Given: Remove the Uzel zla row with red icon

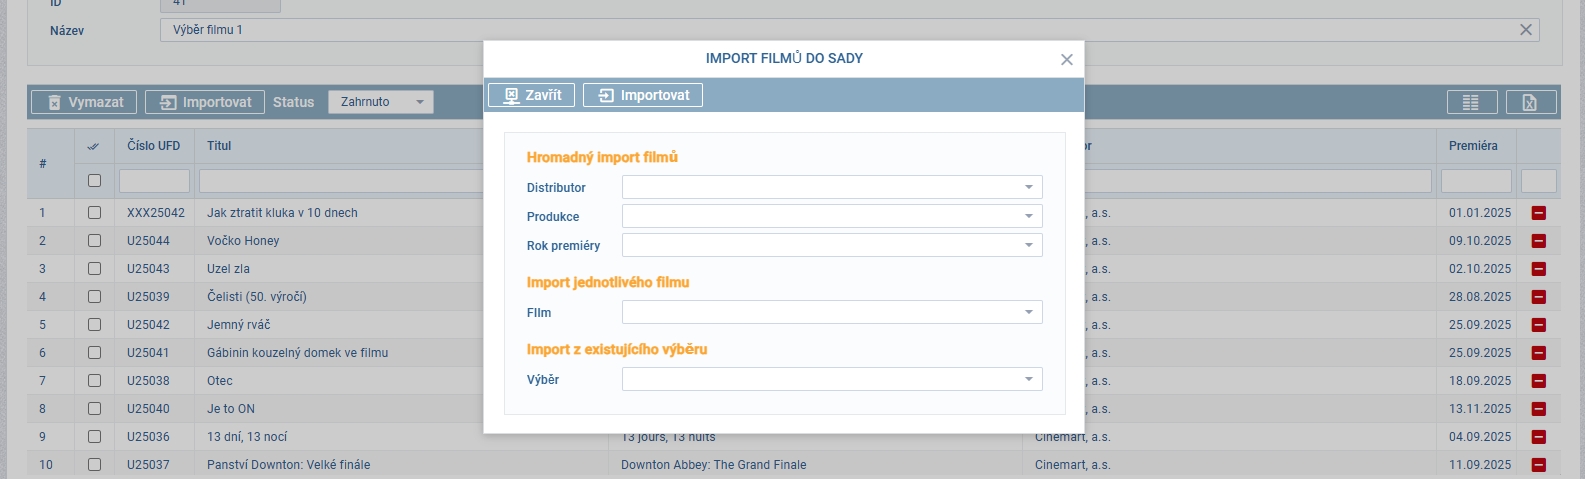Looking at the screenshot, I should tap(1538, 269).
